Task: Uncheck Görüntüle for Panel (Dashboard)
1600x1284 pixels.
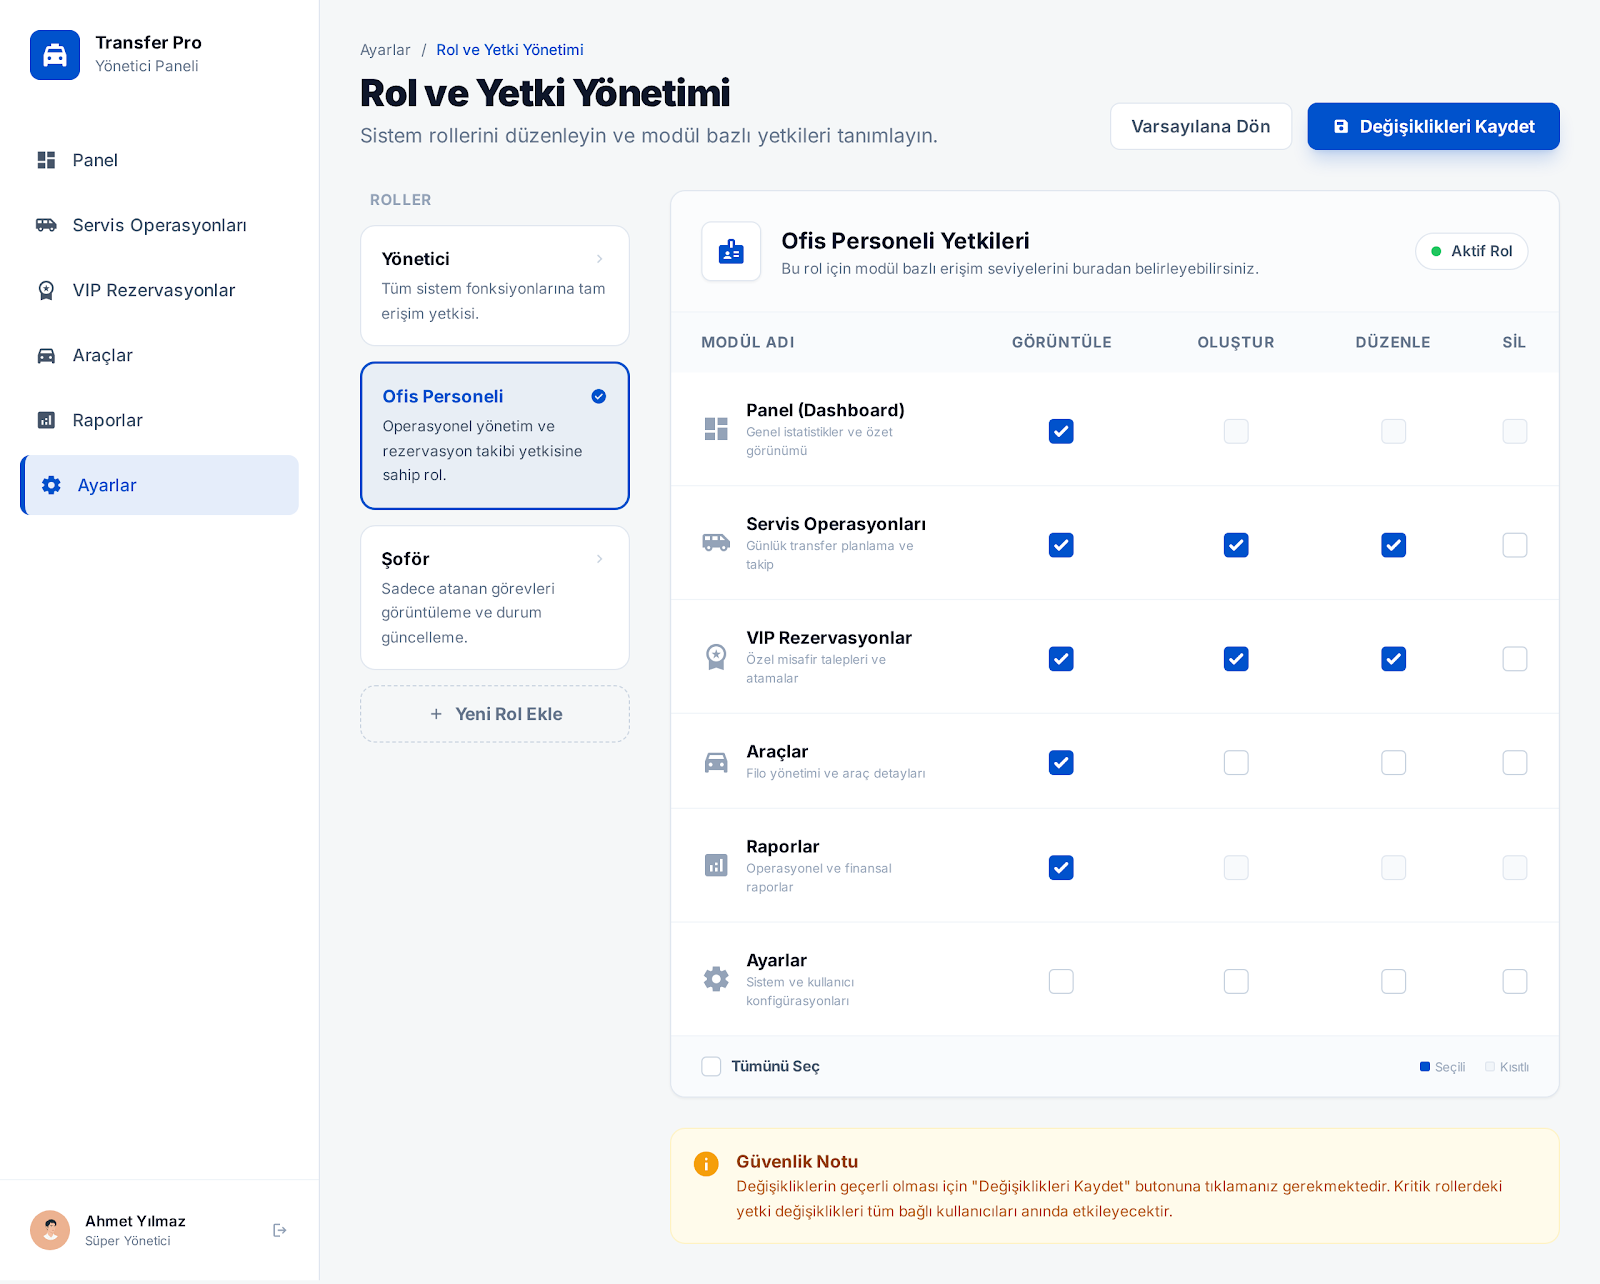Action: 1061,431
